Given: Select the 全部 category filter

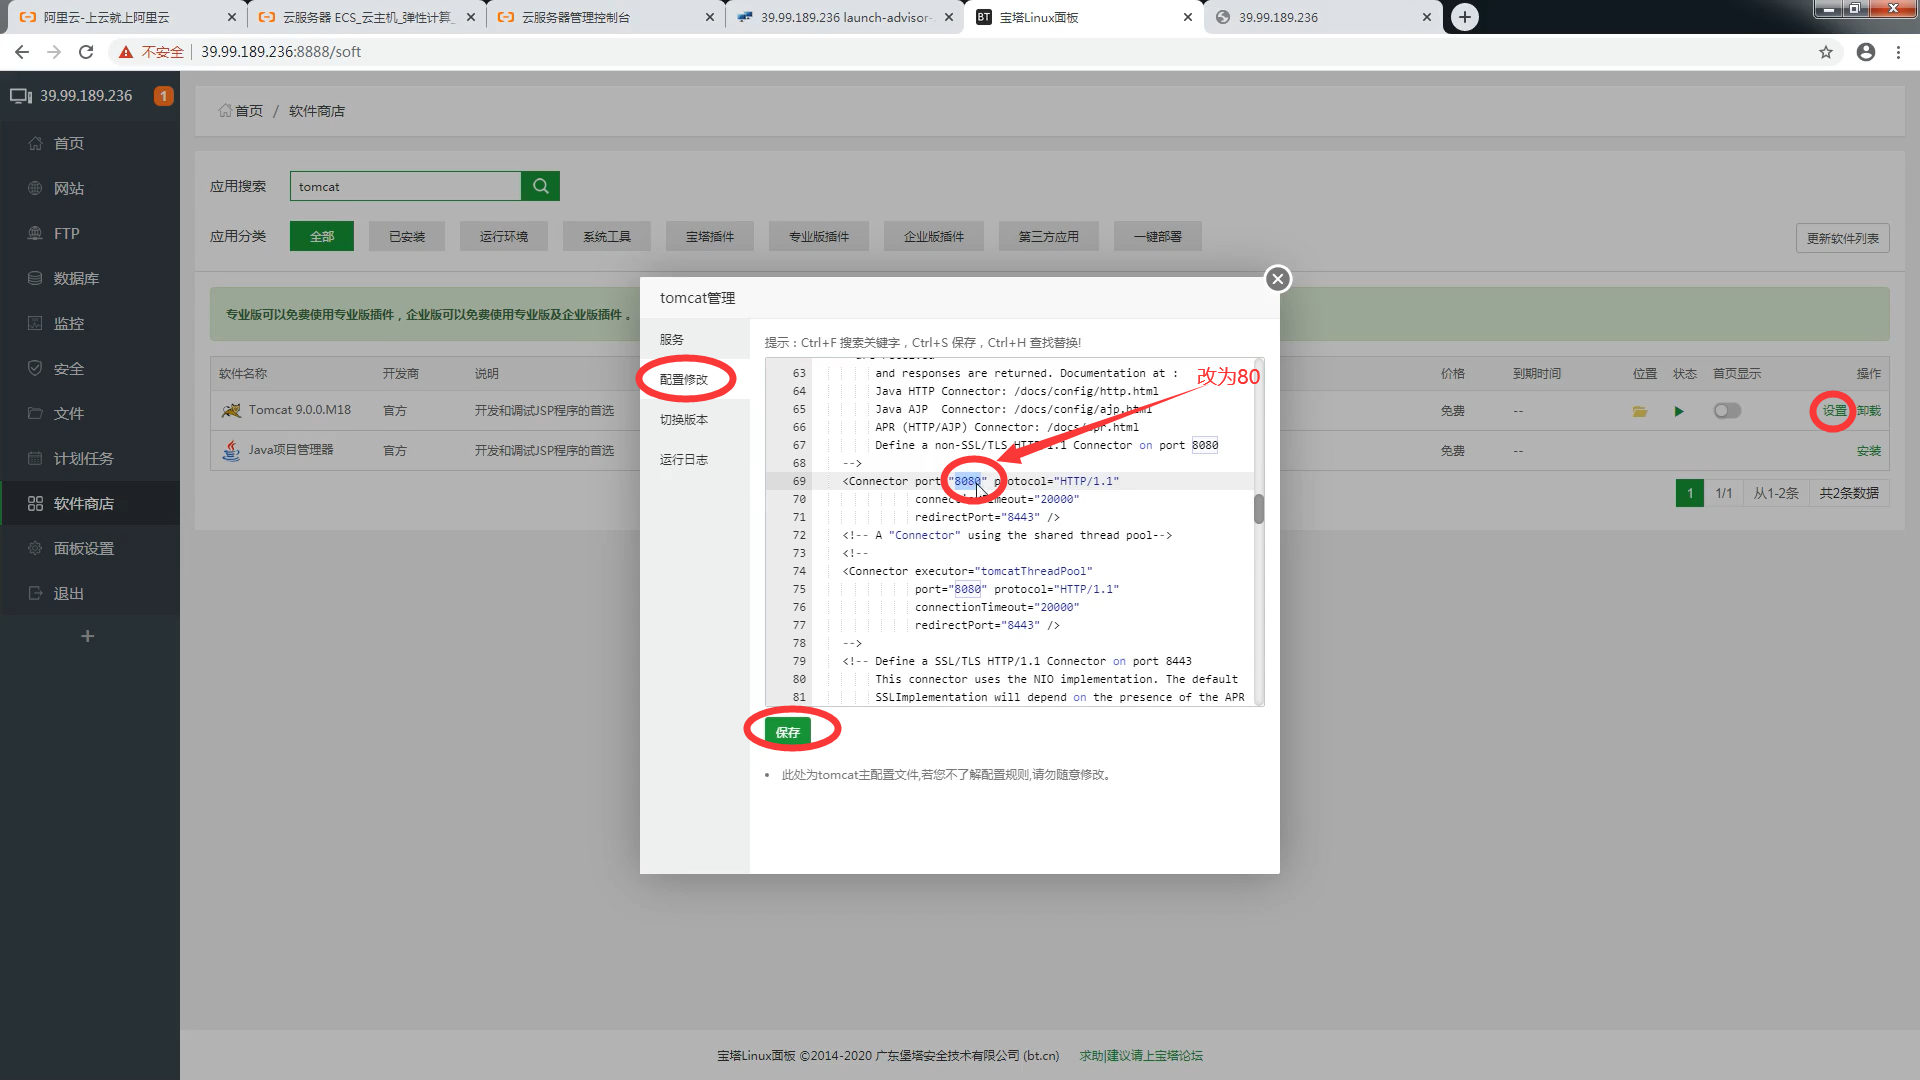Looking at the screenshot, I should [322, 236].
